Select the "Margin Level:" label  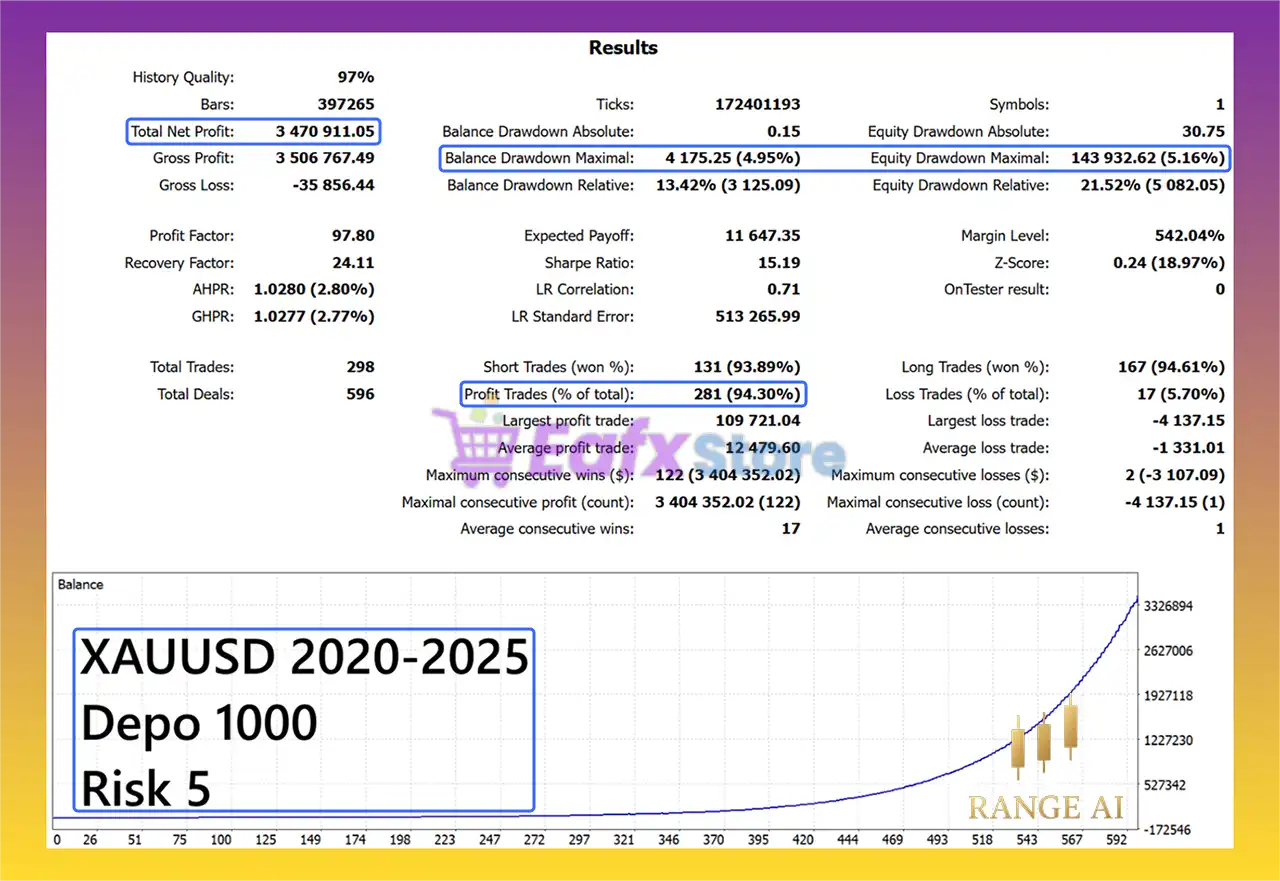click(1005, 236)
